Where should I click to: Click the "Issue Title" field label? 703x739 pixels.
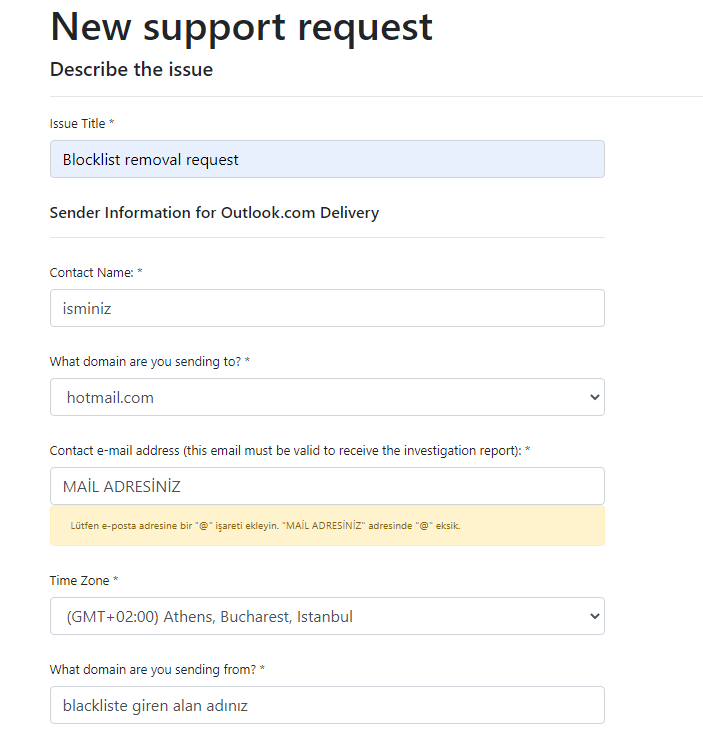click(x=77, y=123)
